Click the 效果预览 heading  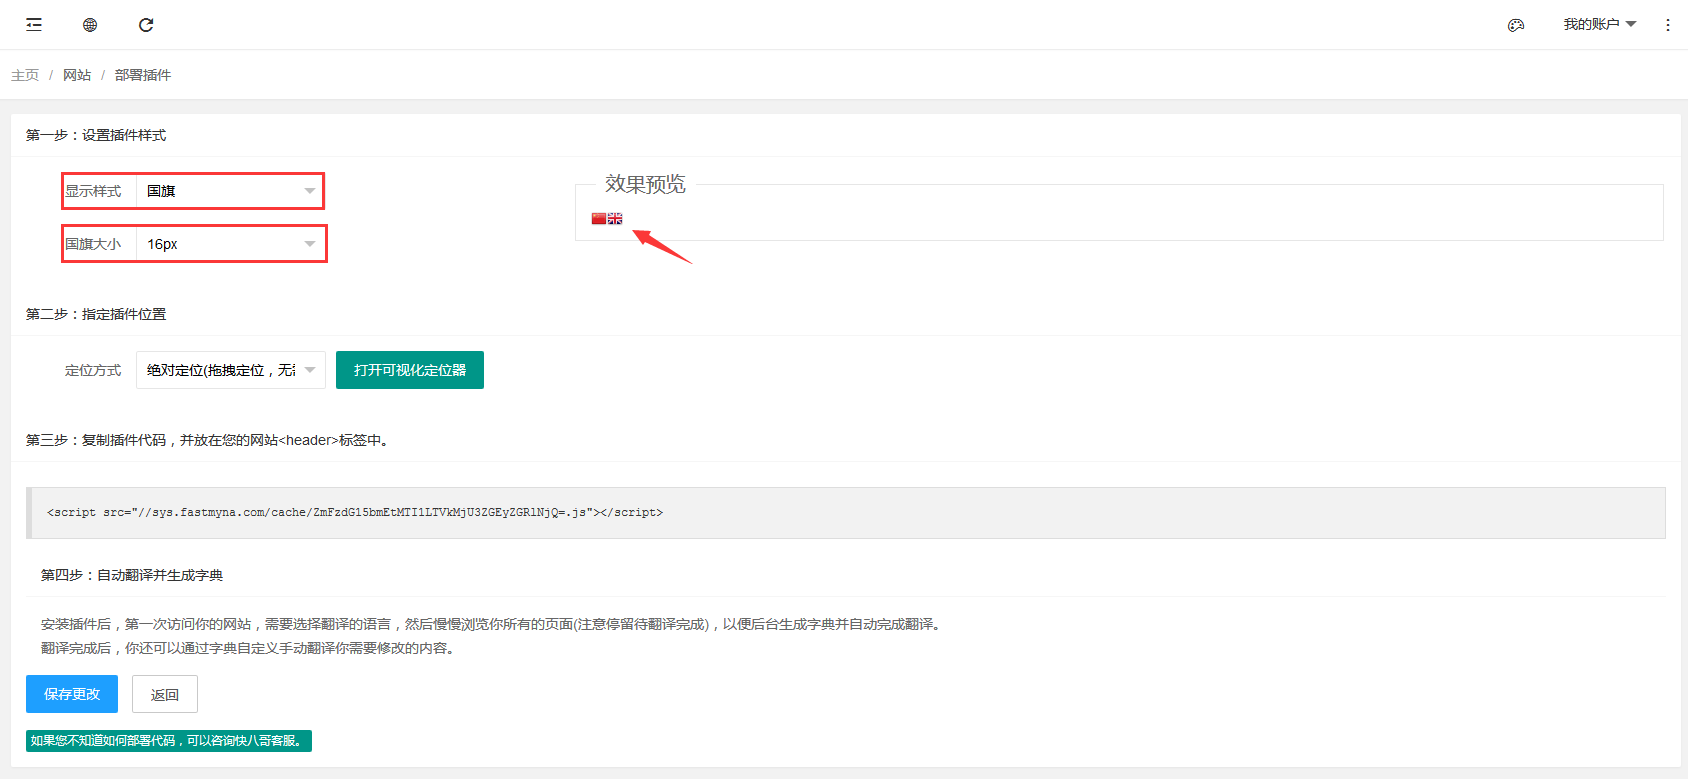tap(645, 184)
